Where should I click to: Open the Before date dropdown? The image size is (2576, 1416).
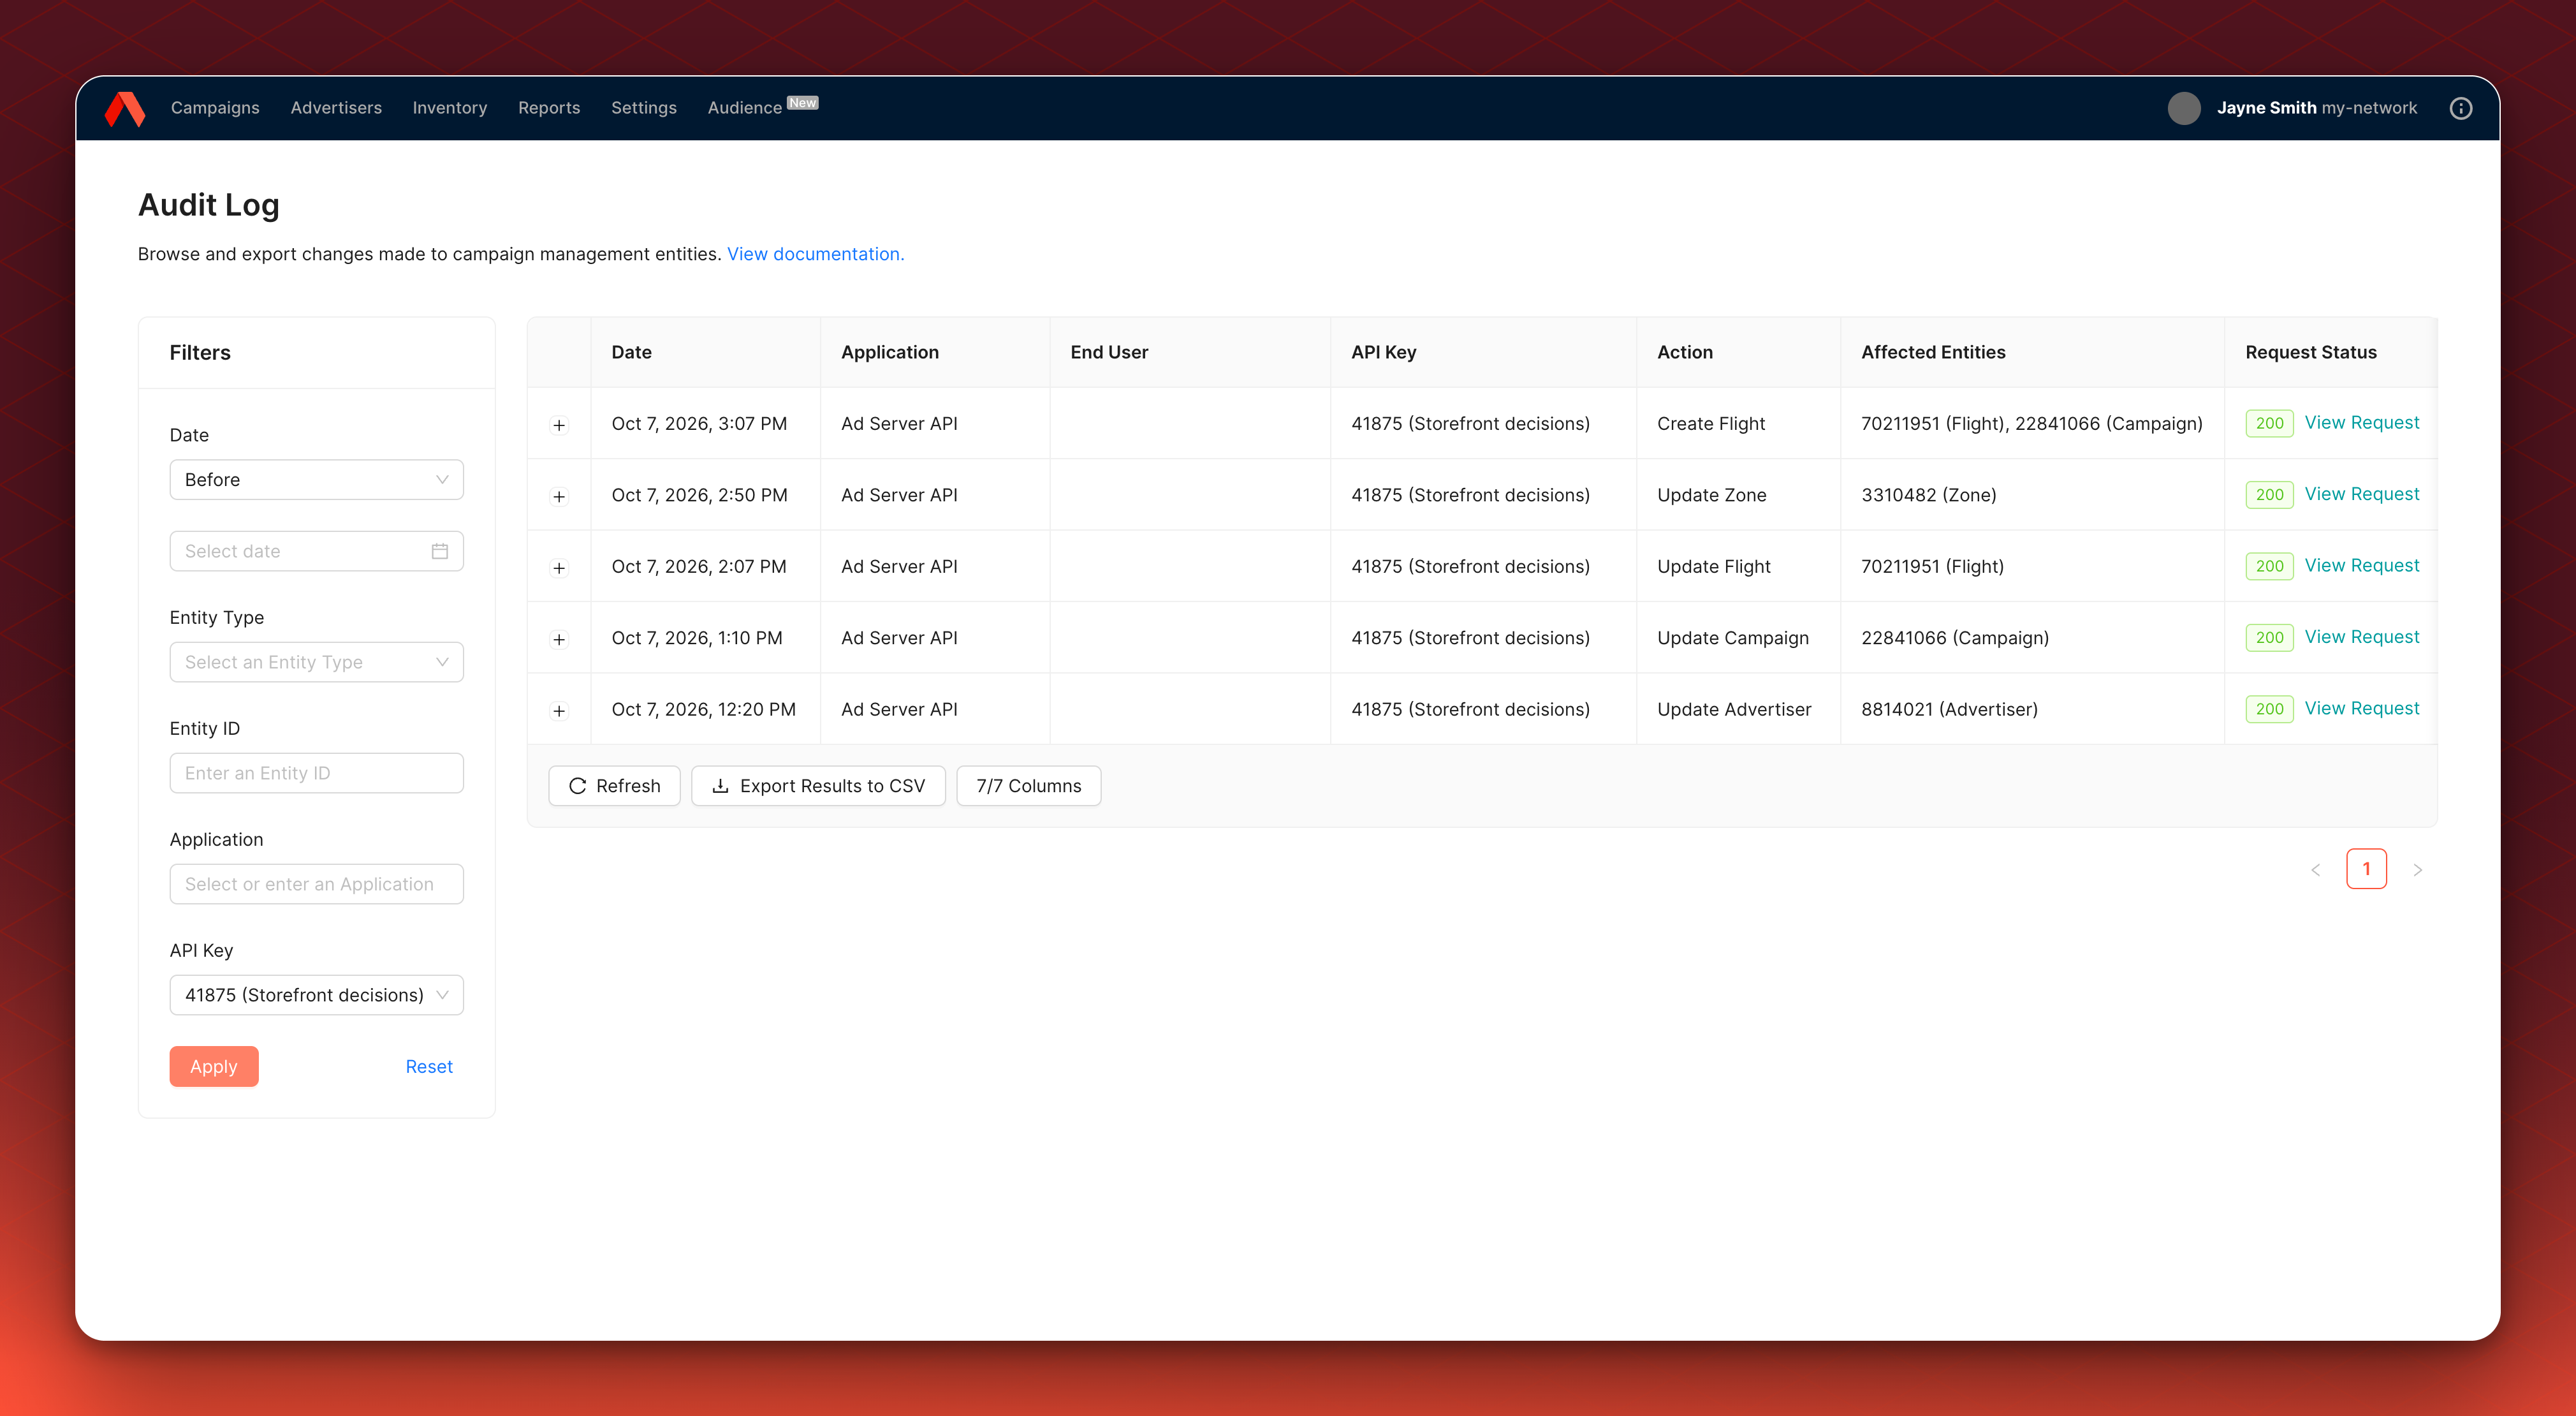[x=317, y=480]
